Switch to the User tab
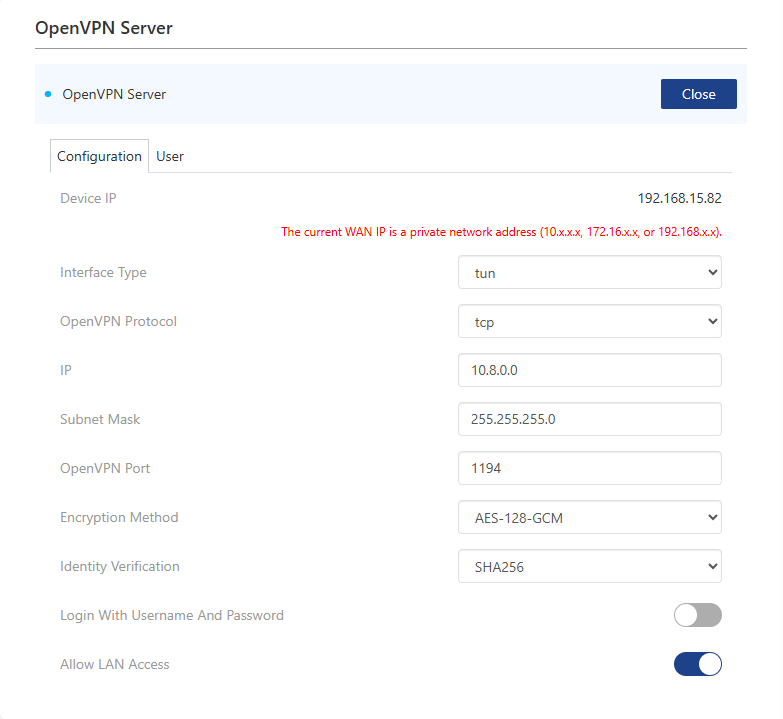The image size is (783, 719). coord(170,156)
